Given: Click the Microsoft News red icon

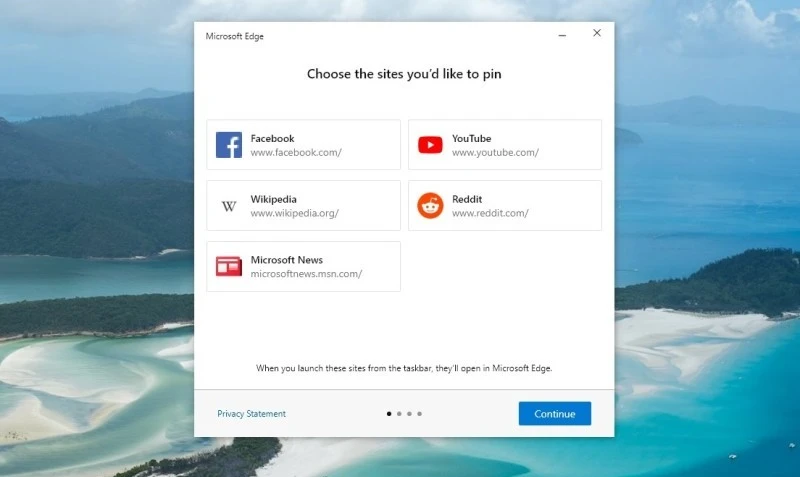Looking at the screenshot, I should click(x=229, y=267).
